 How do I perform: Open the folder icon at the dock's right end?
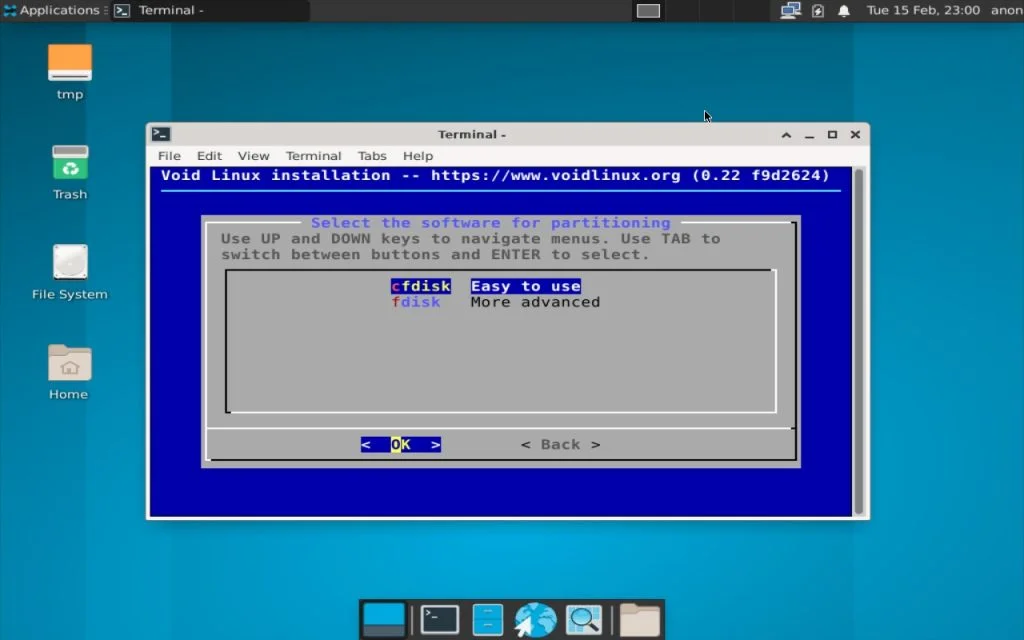pos(638,619)
